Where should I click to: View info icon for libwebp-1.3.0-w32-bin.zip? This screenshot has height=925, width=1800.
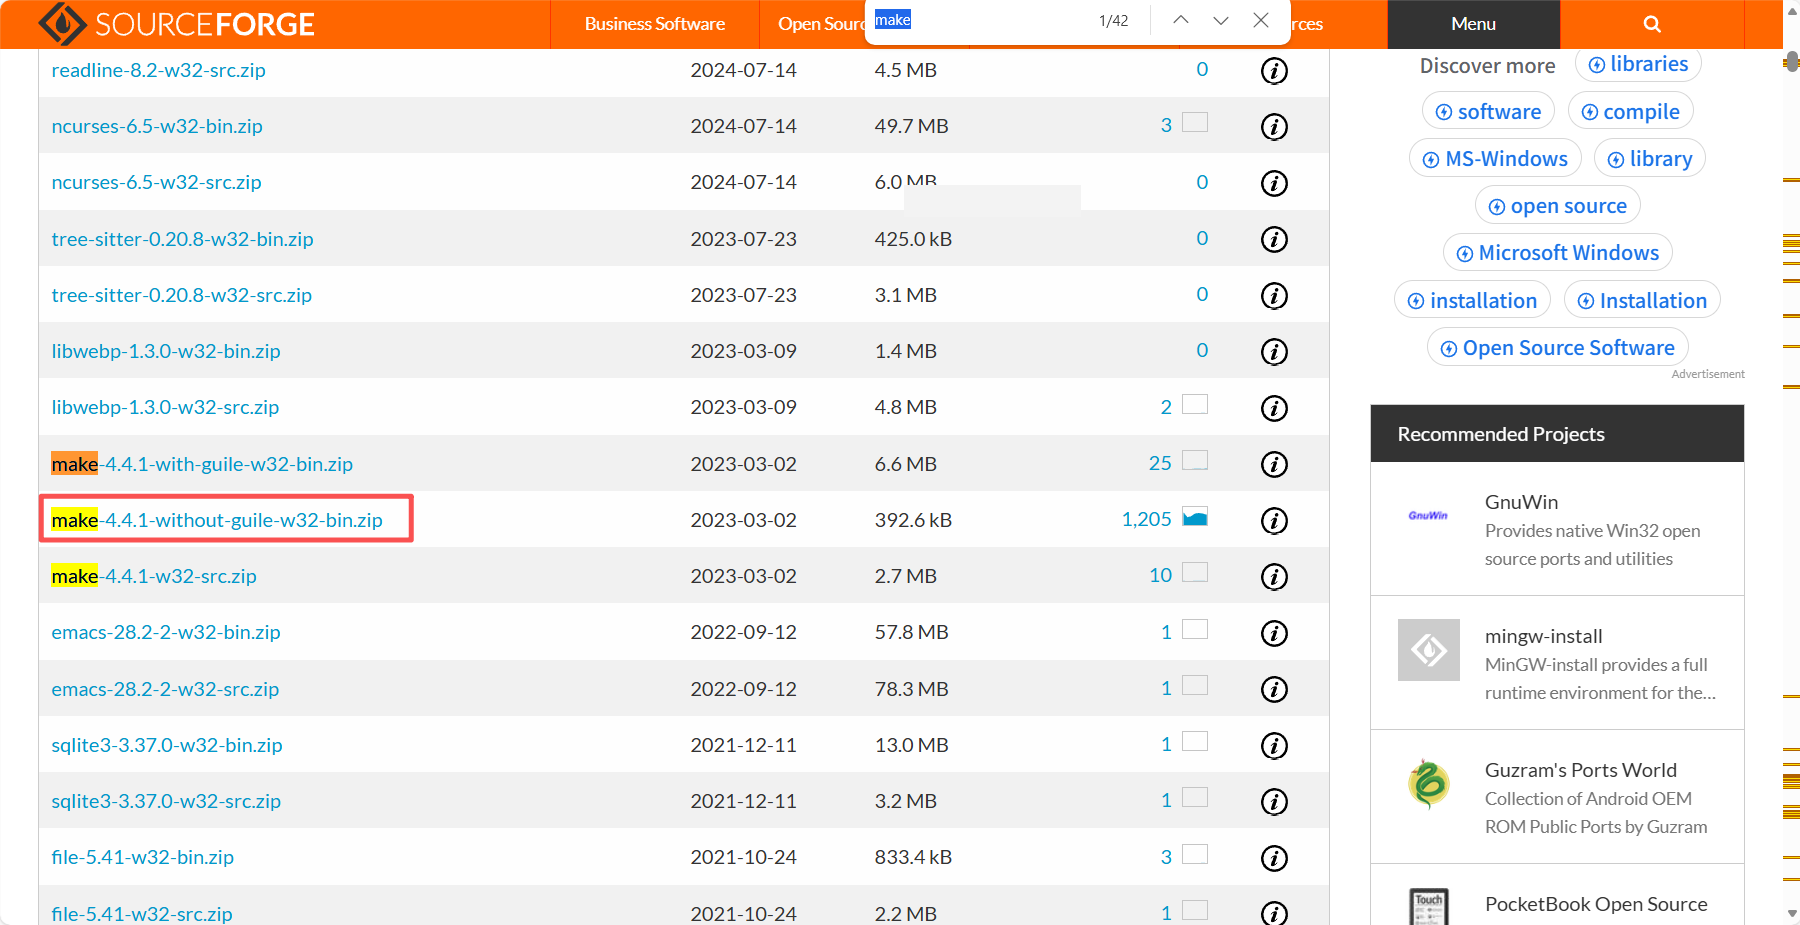click(x=1274, y=352)
